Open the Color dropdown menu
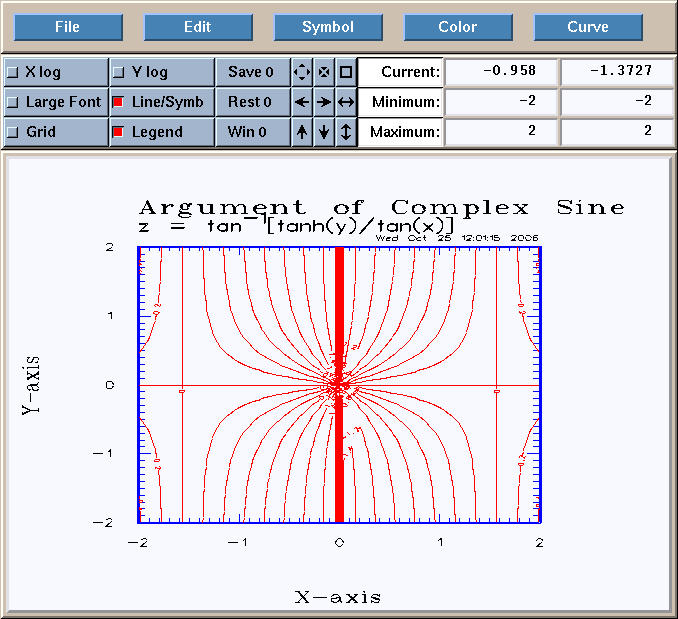 (458, 27)
